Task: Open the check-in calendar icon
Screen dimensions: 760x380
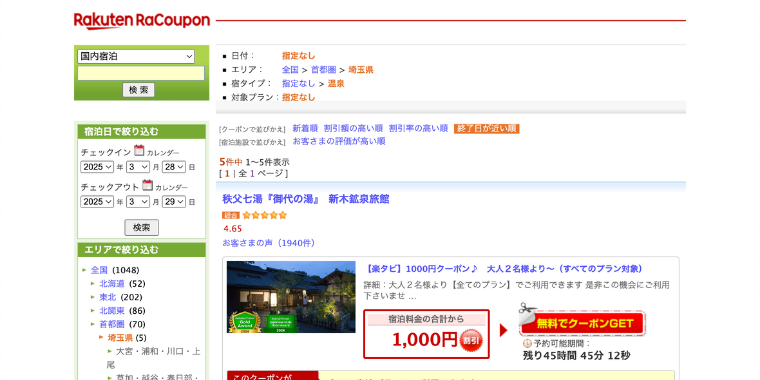Action: point(139,150)
